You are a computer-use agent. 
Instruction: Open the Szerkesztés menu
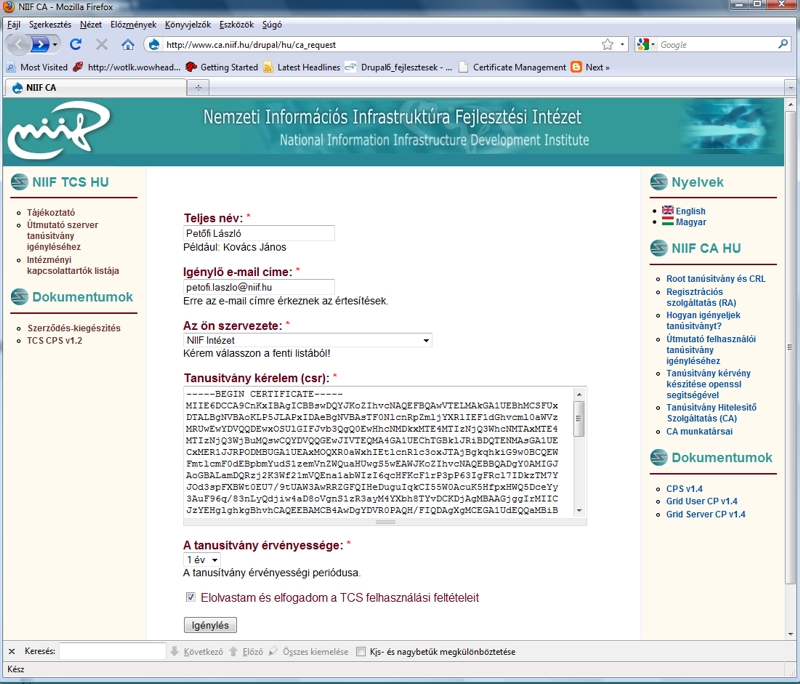click(x=50, y=24)
